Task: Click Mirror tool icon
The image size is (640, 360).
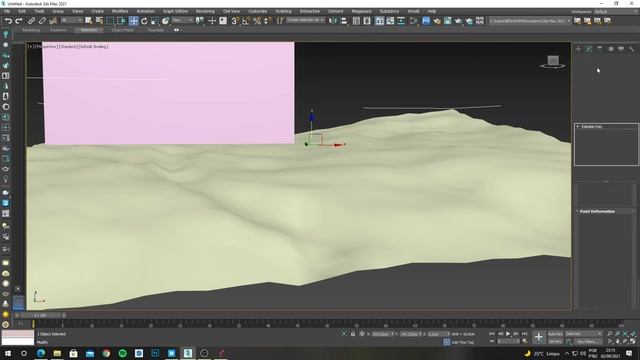Action: click(x=333, y=20)
